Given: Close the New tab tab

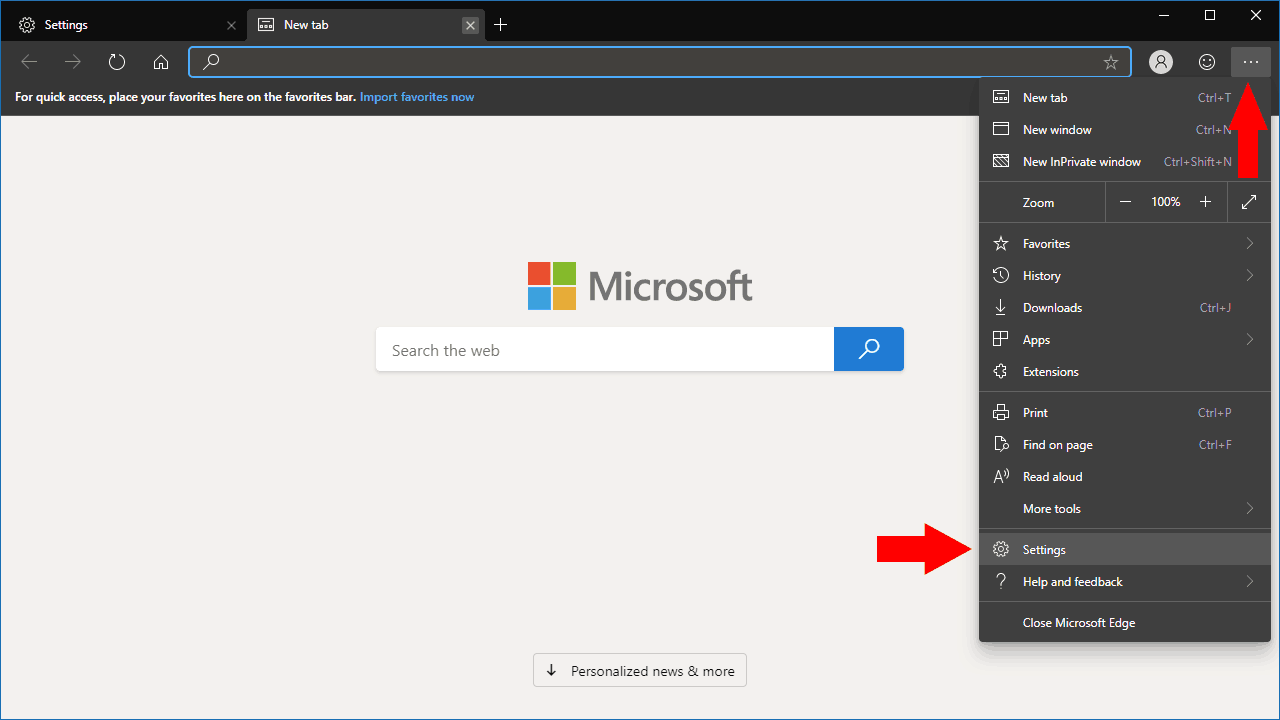Looking at the screenshot, I should tap(470, 25).
